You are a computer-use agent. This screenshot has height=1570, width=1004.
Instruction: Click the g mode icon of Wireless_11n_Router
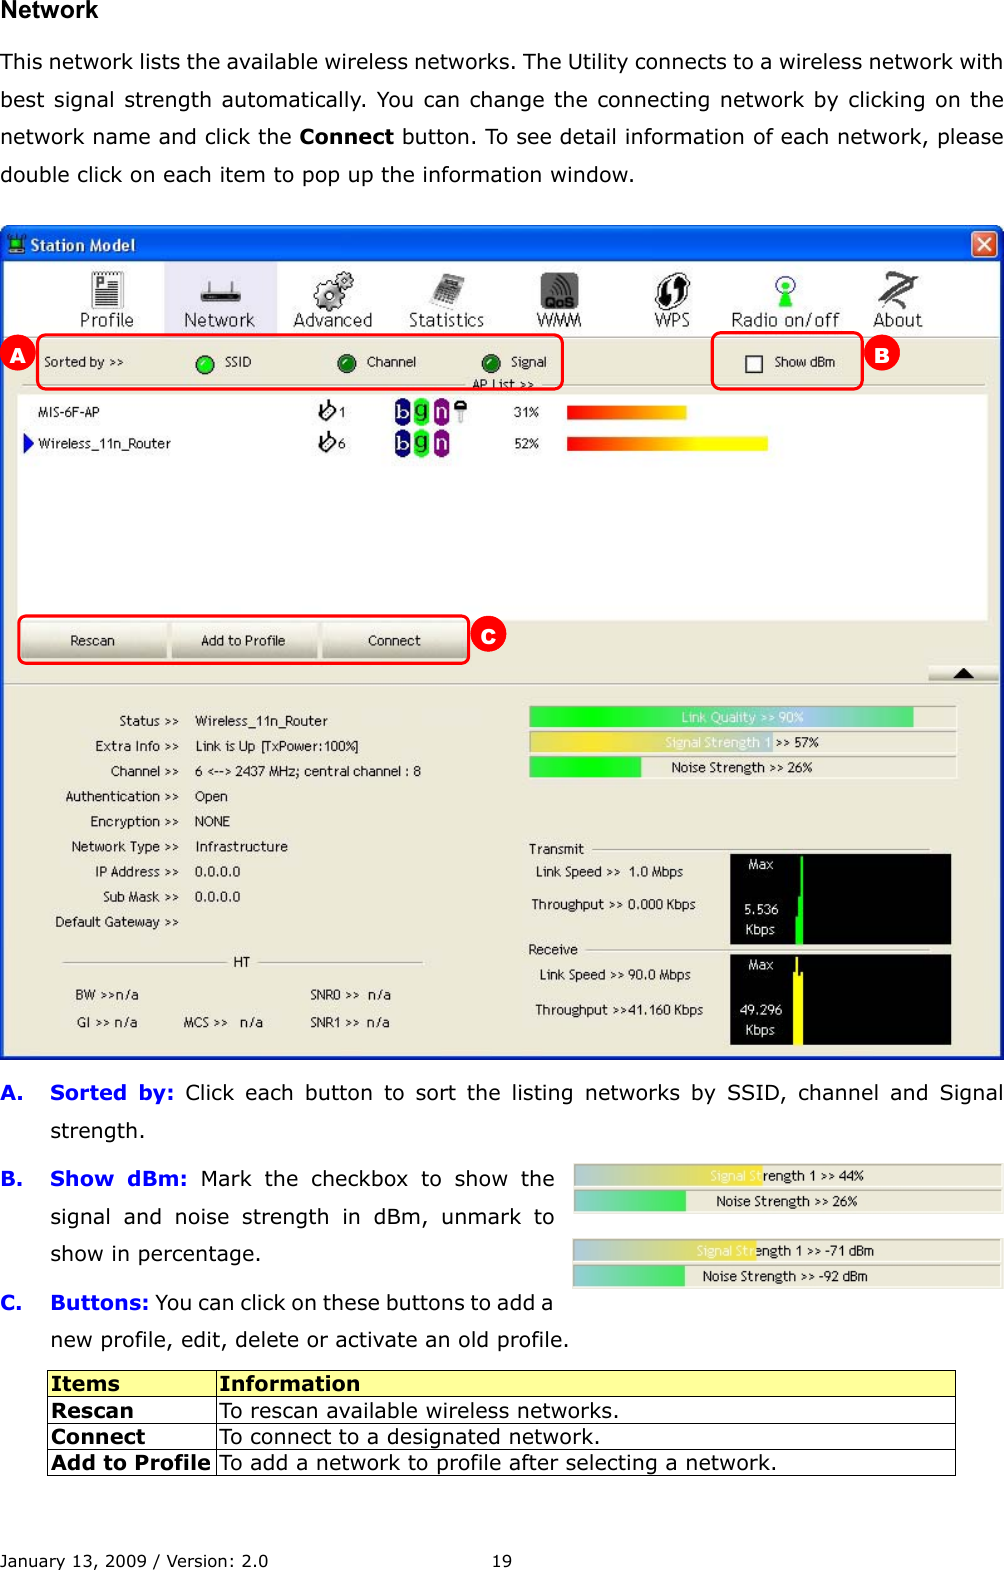click(421, 443)
